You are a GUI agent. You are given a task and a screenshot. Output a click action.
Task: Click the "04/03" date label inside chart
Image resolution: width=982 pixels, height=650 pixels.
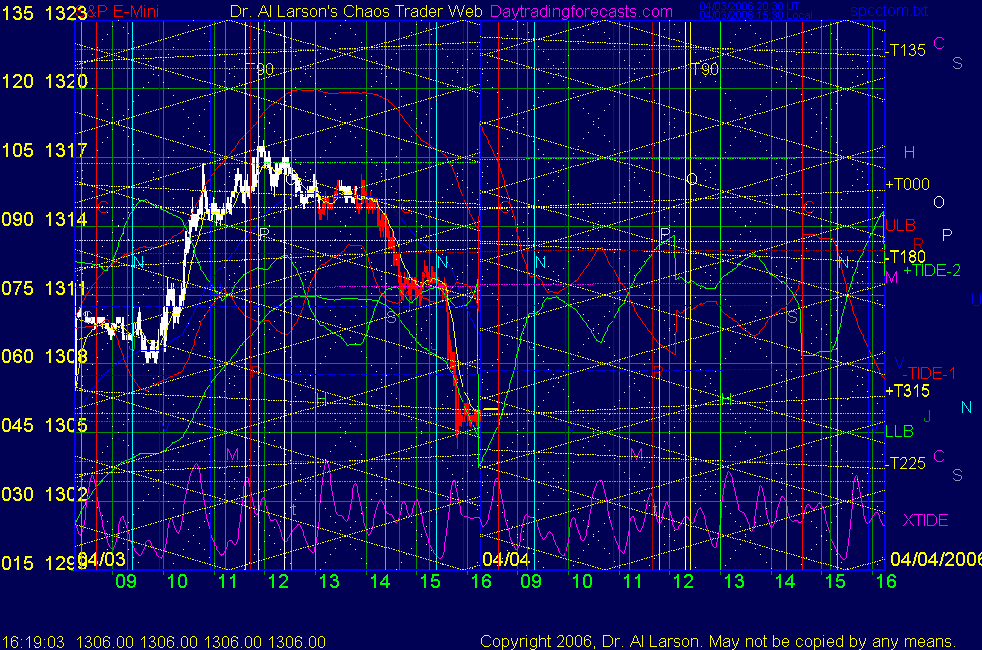tap(101, 559)
